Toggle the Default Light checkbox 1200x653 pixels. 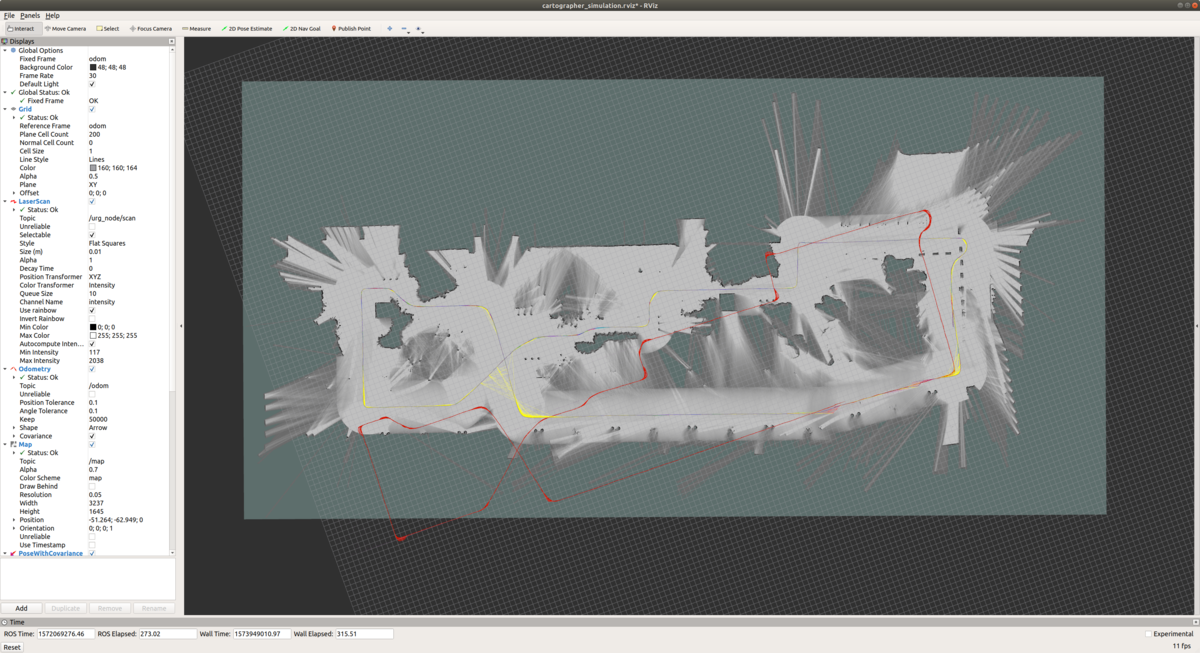tap(92, 84)
